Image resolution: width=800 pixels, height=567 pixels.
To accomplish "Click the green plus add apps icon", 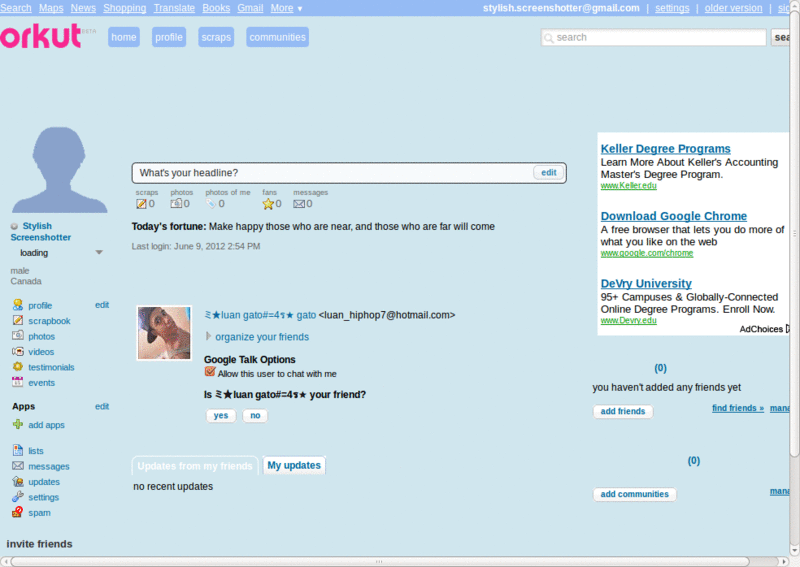I will [x=18, y=424].
